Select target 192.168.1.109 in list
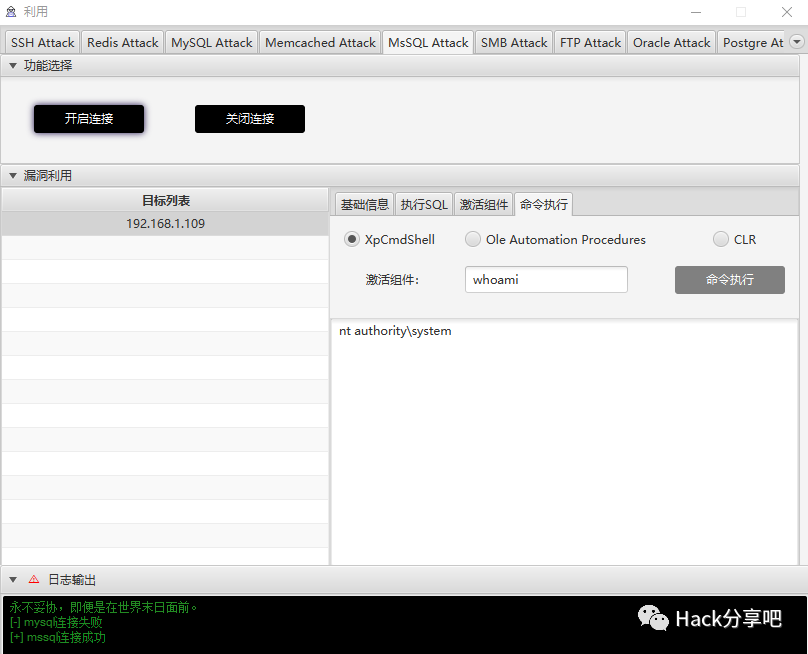The image size is (808, 654). pos(165,224)
